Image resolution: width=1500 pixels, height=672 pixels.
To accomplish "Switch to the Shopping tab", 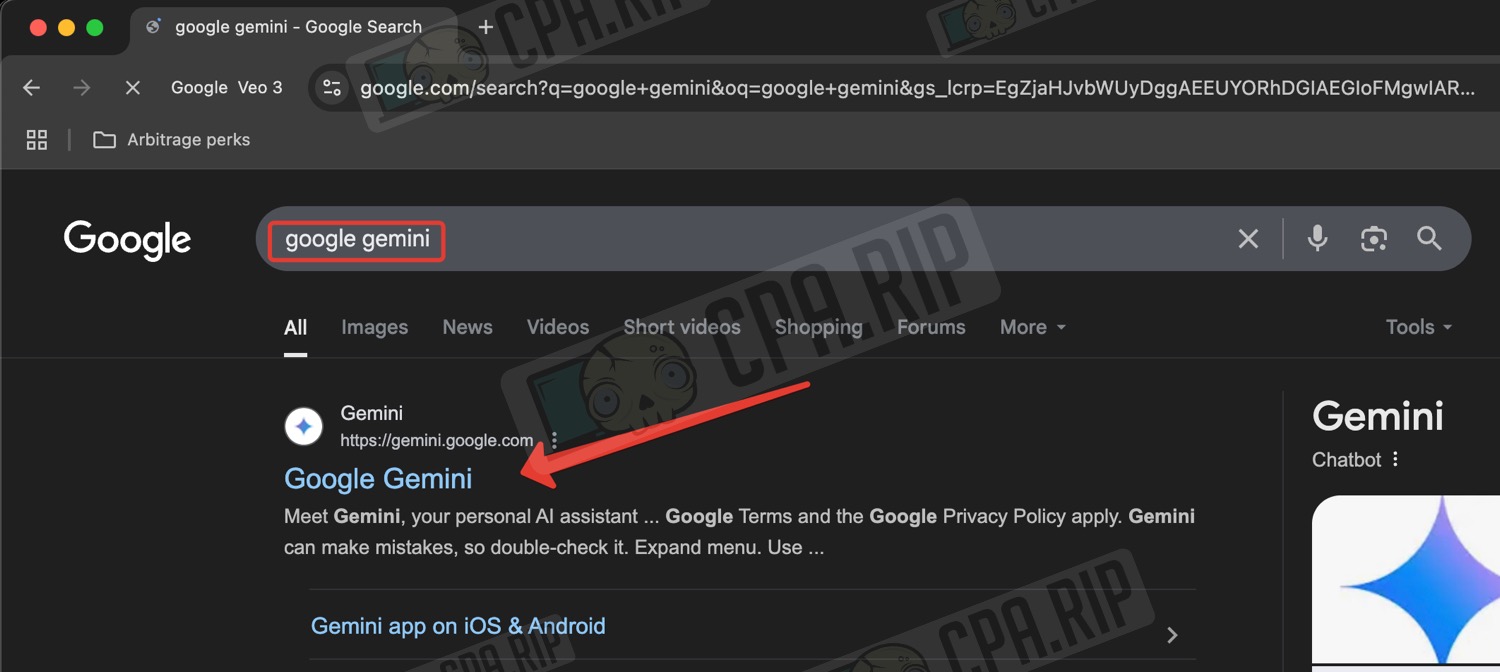I will click(818, 327).
